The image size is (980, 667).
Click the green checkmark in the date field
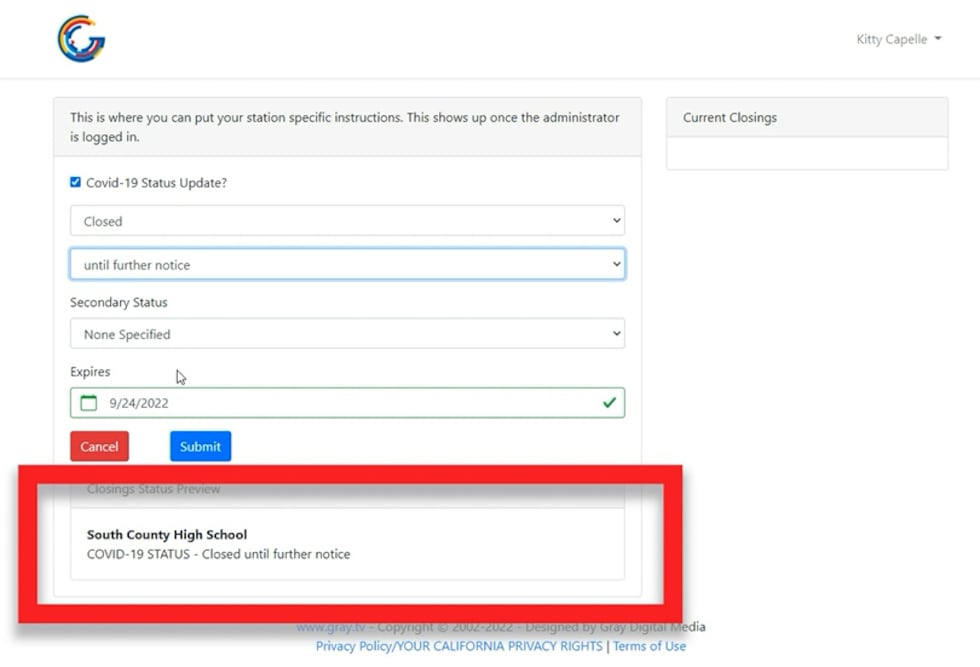(x=609, y=403)
